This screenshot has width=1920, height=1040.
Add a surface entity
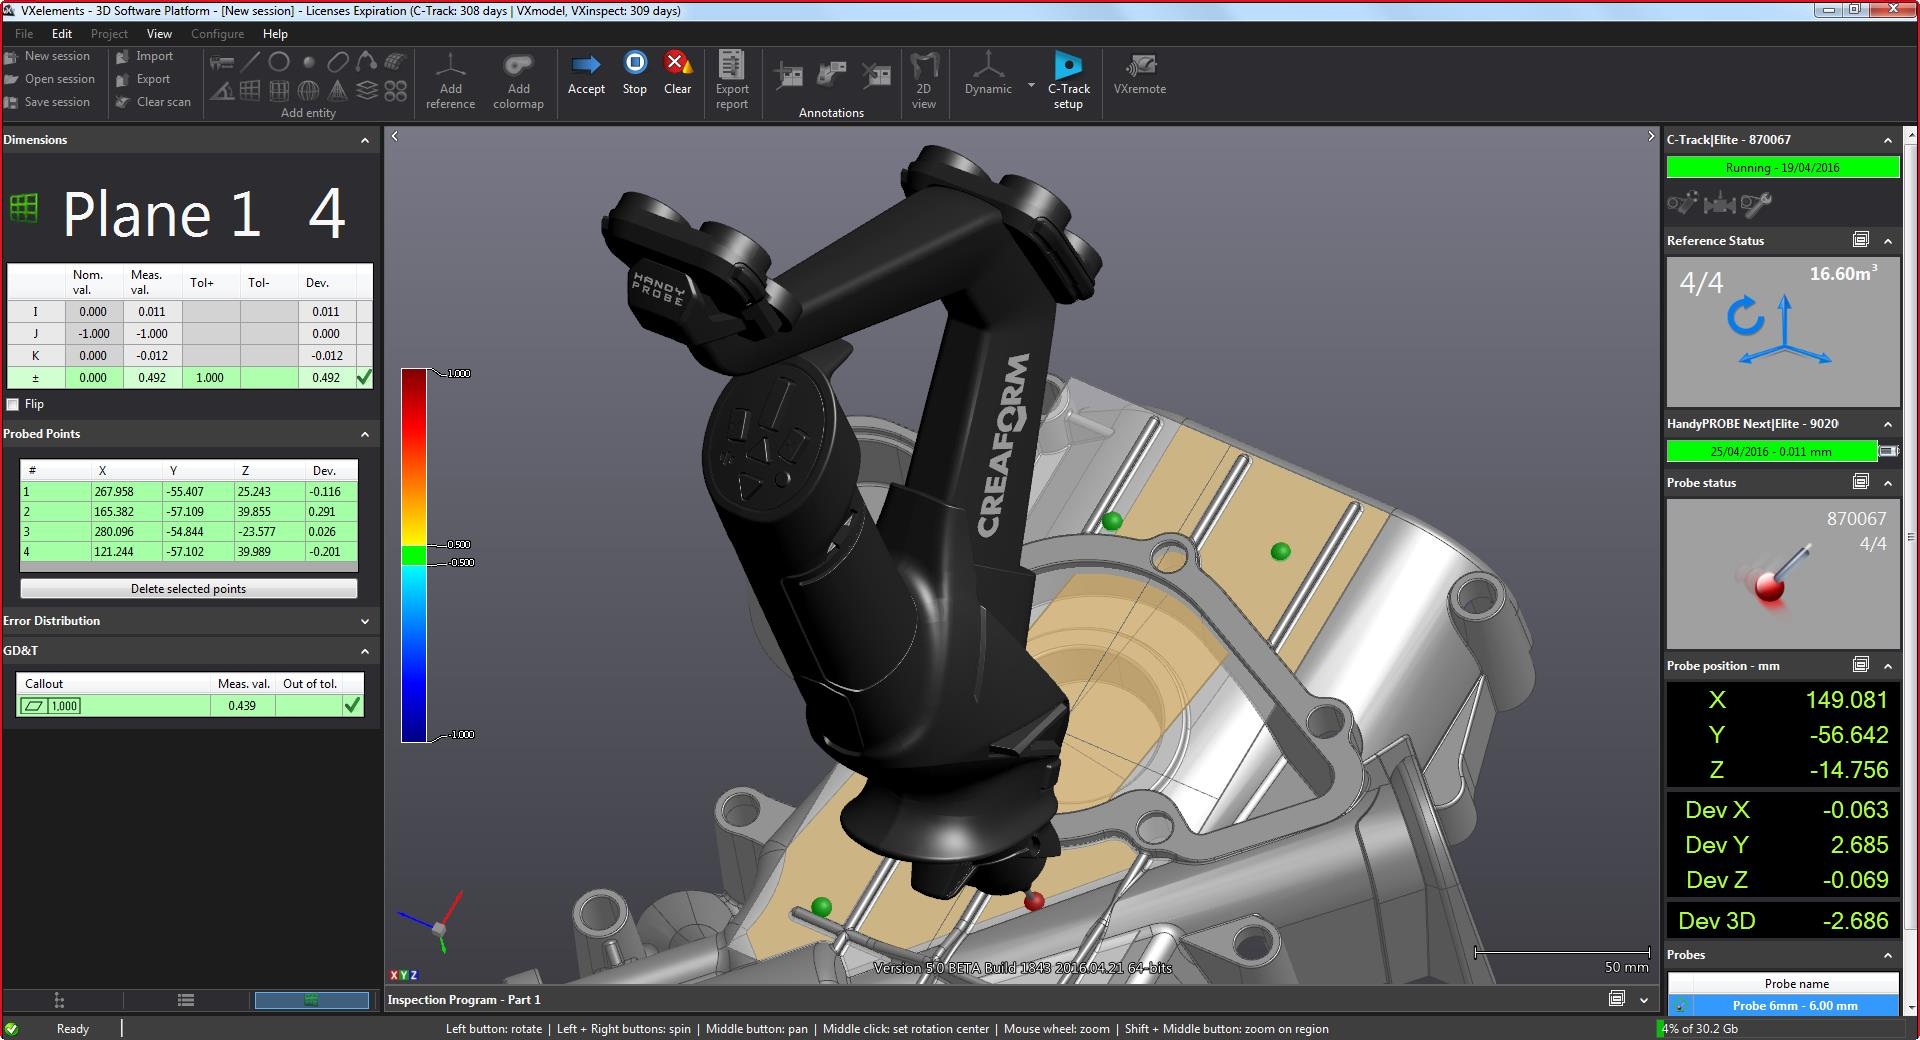[396, 62]
